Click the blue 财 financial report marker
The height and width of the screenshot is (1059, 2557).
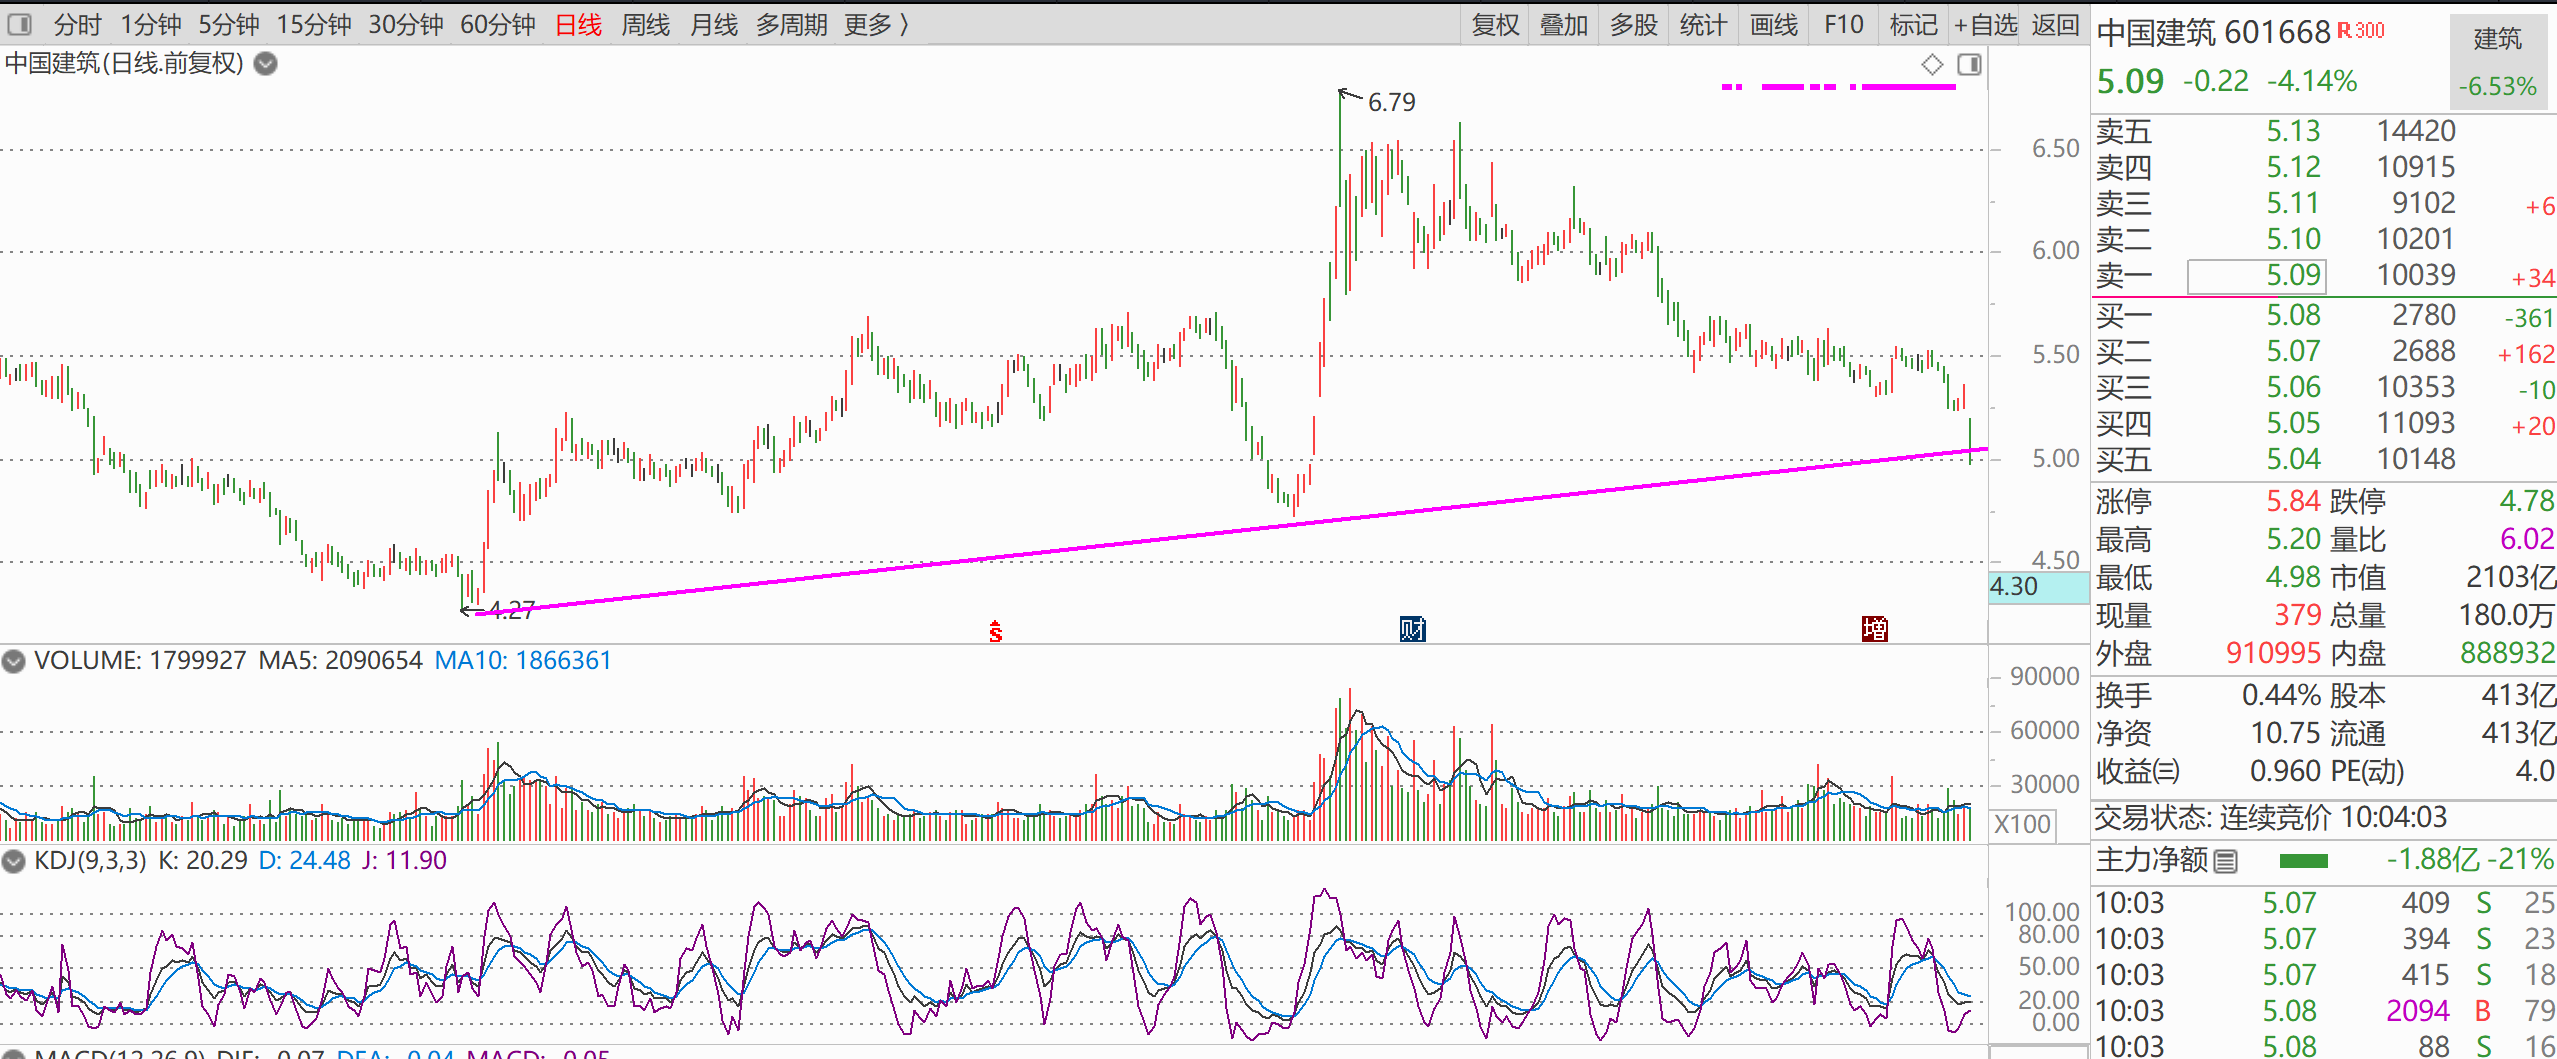pyautogui.click(x=1412, y=629)
